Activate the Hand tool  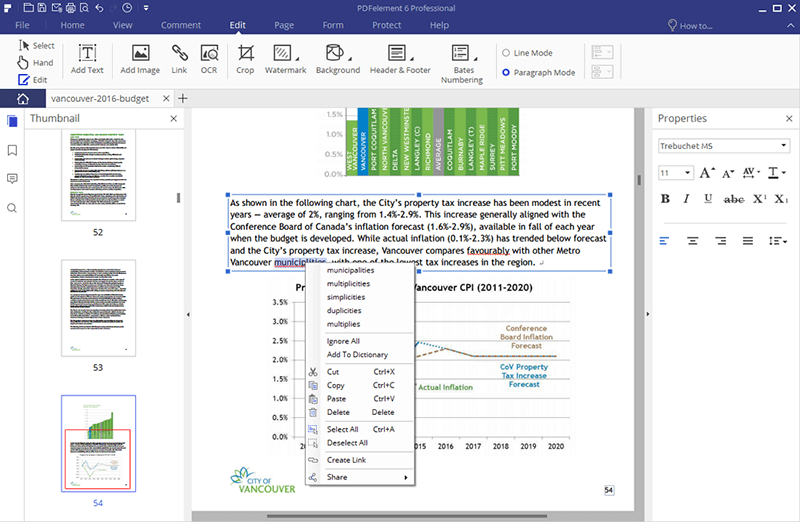coord(35,63)
